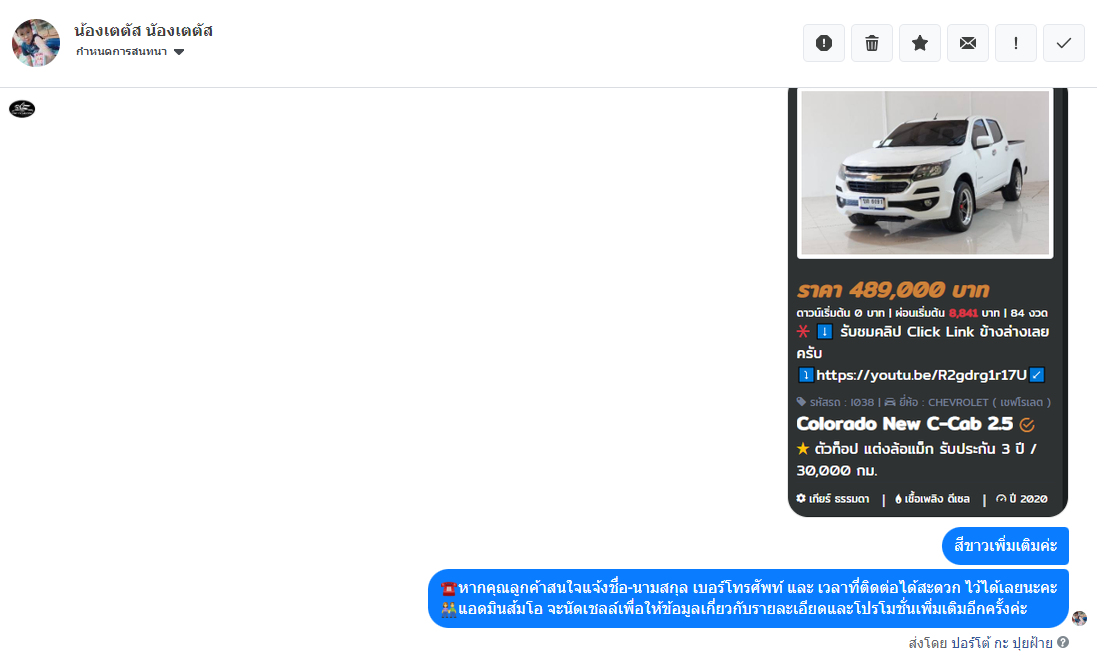1097x668 pixels.
Task: Open the youtu.be/R2gdrg1r17U video link
Action: [921, 375]
